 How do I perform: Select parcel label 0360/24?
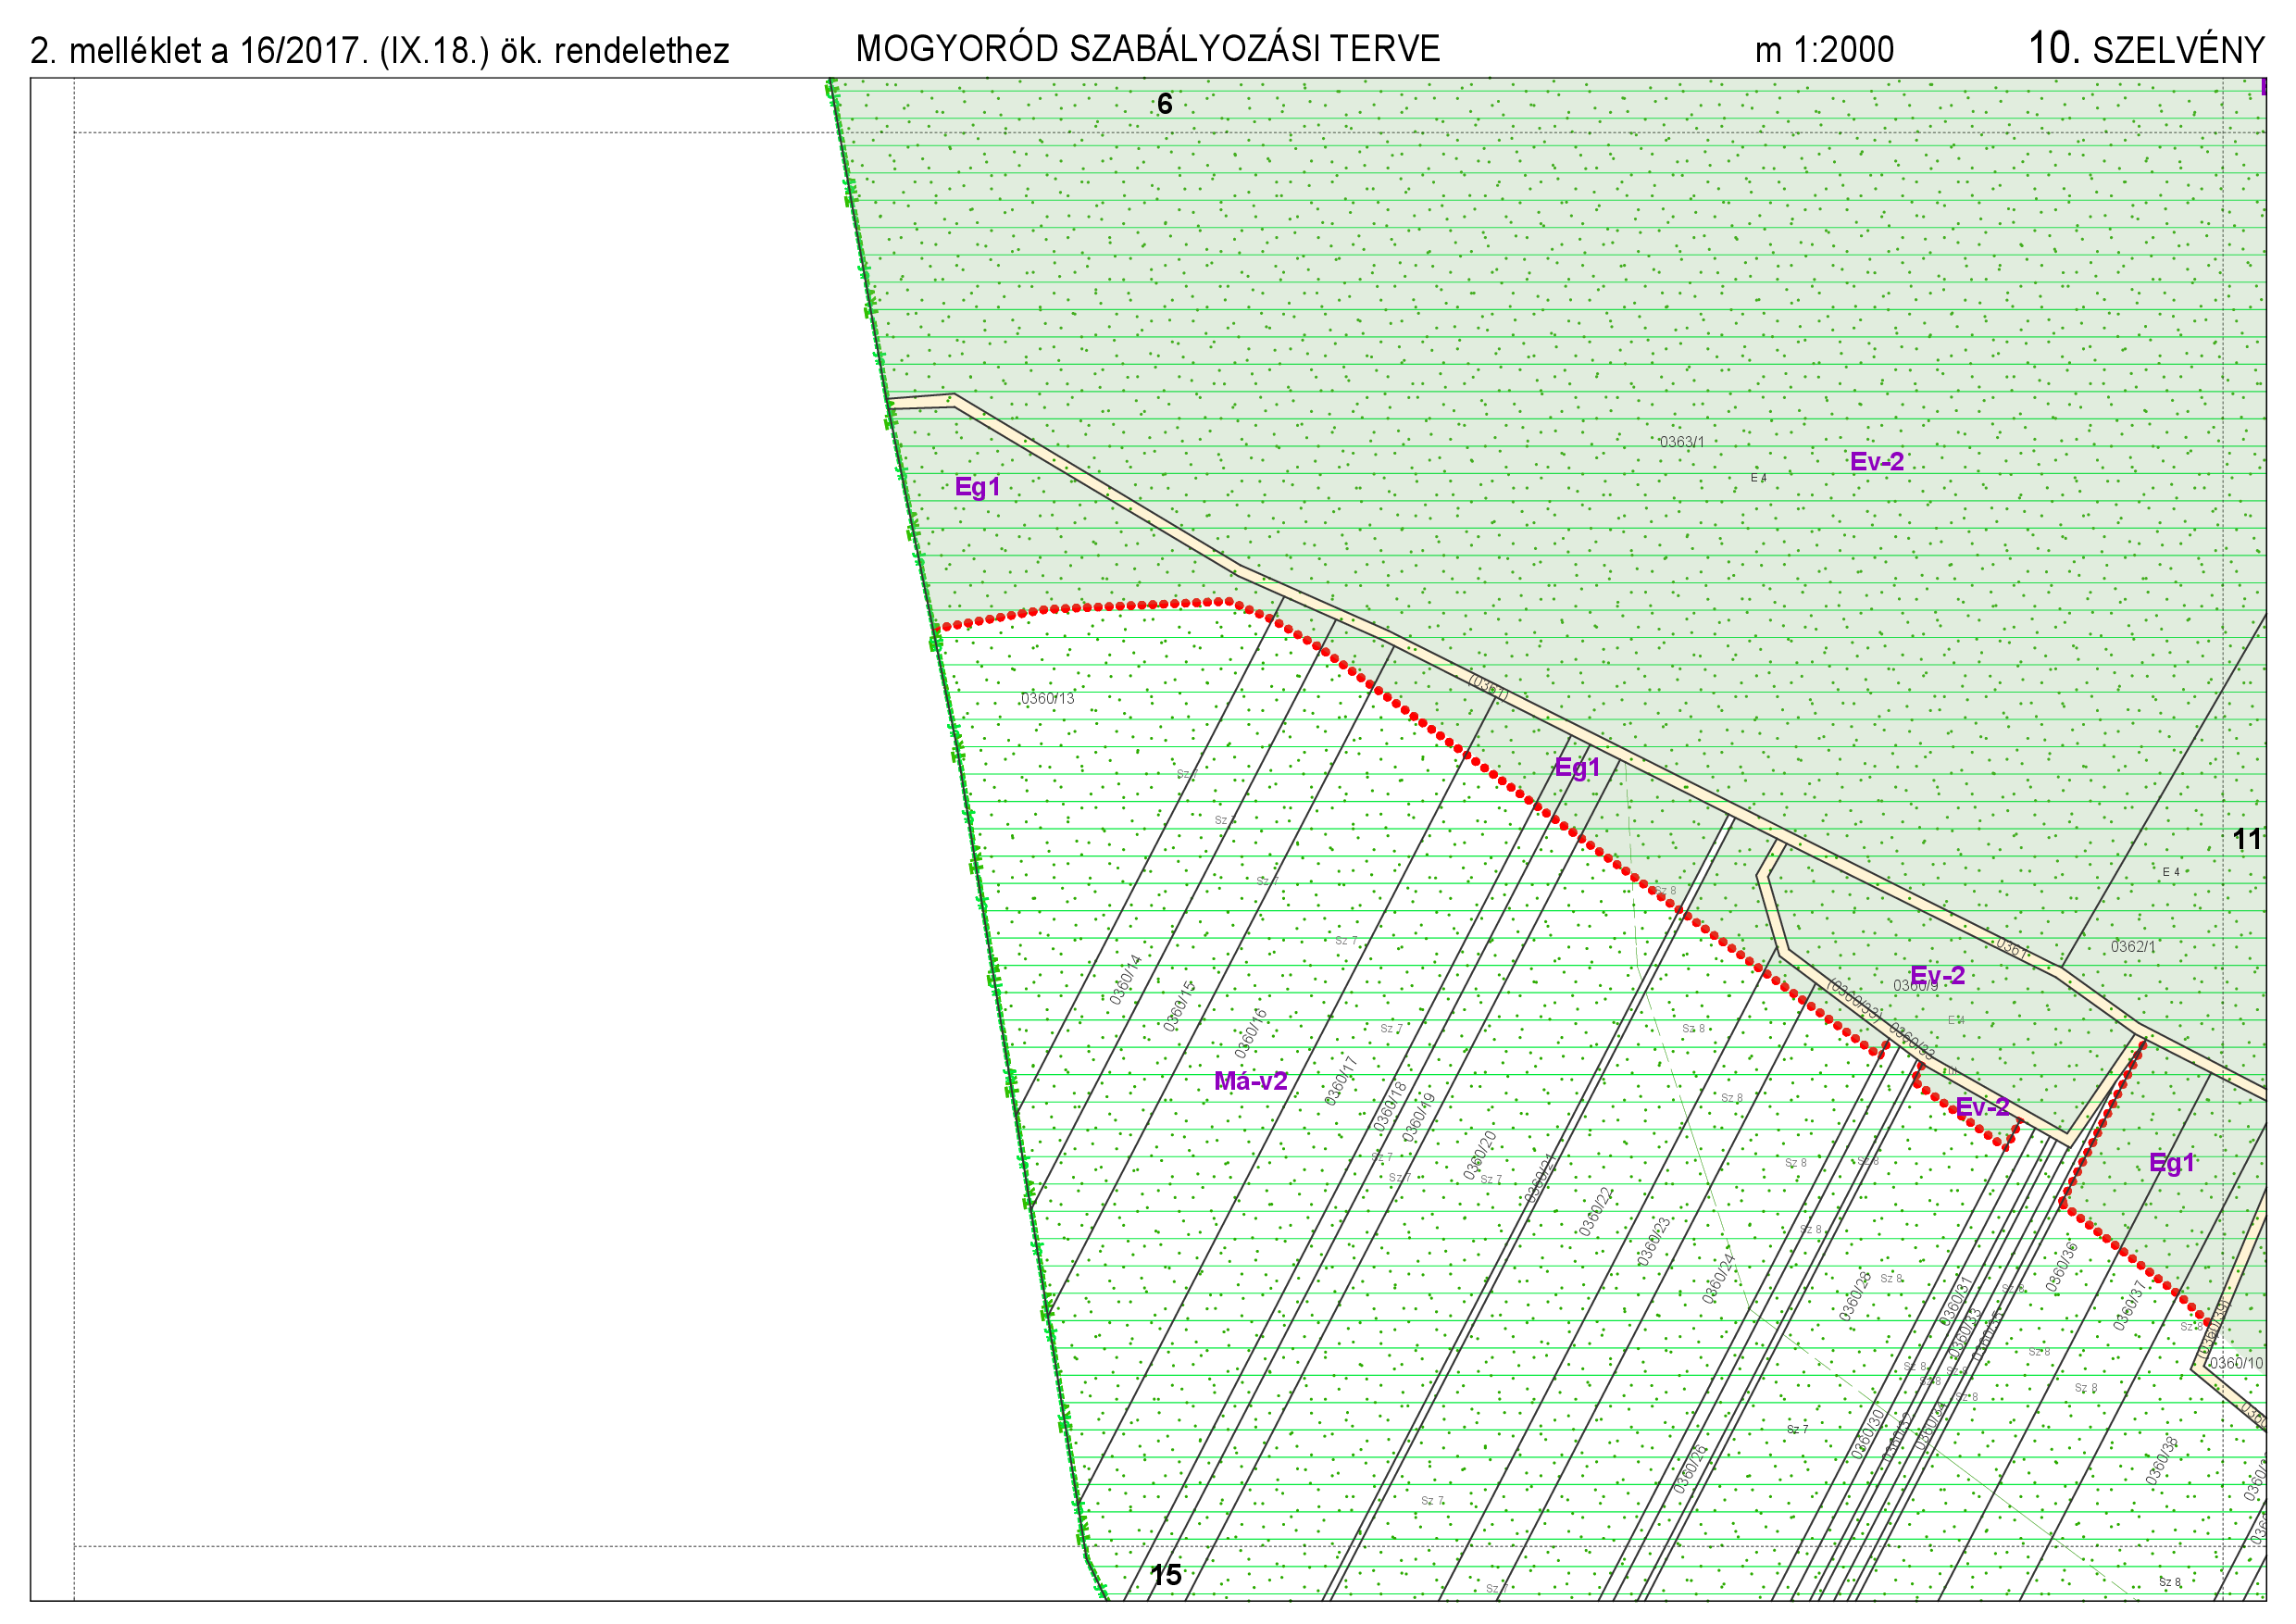pos(1718,1279)
